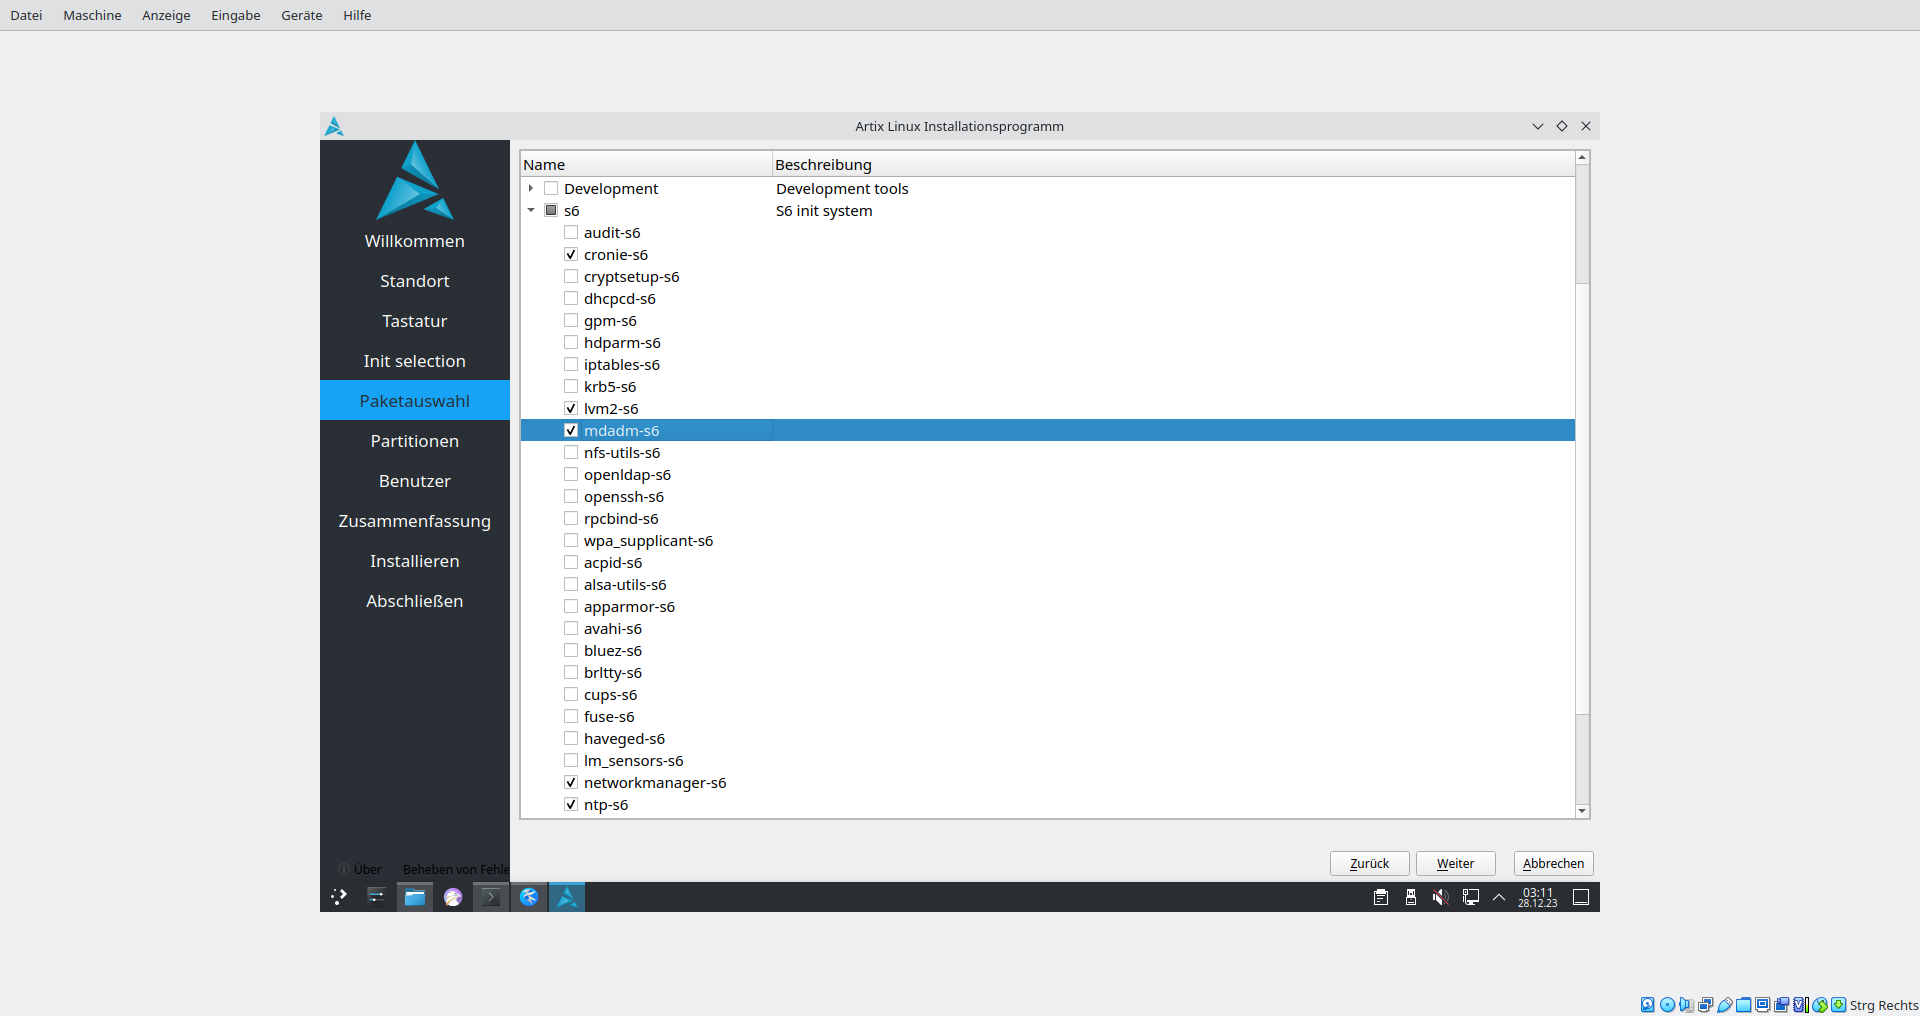
Task: Uncheck the lvm2-s6 checkbox
Action: (571, 408)
